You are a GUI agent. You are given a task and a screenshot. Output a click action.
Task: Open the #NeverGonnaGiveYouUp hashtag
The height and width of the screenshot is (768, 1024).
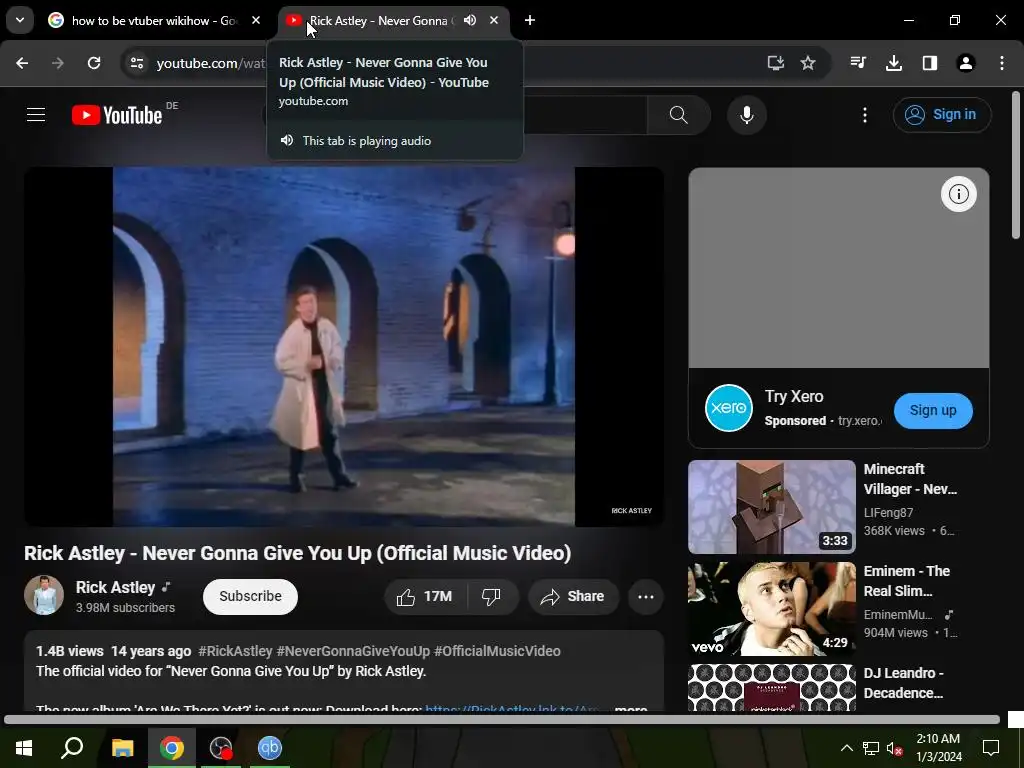353,651
